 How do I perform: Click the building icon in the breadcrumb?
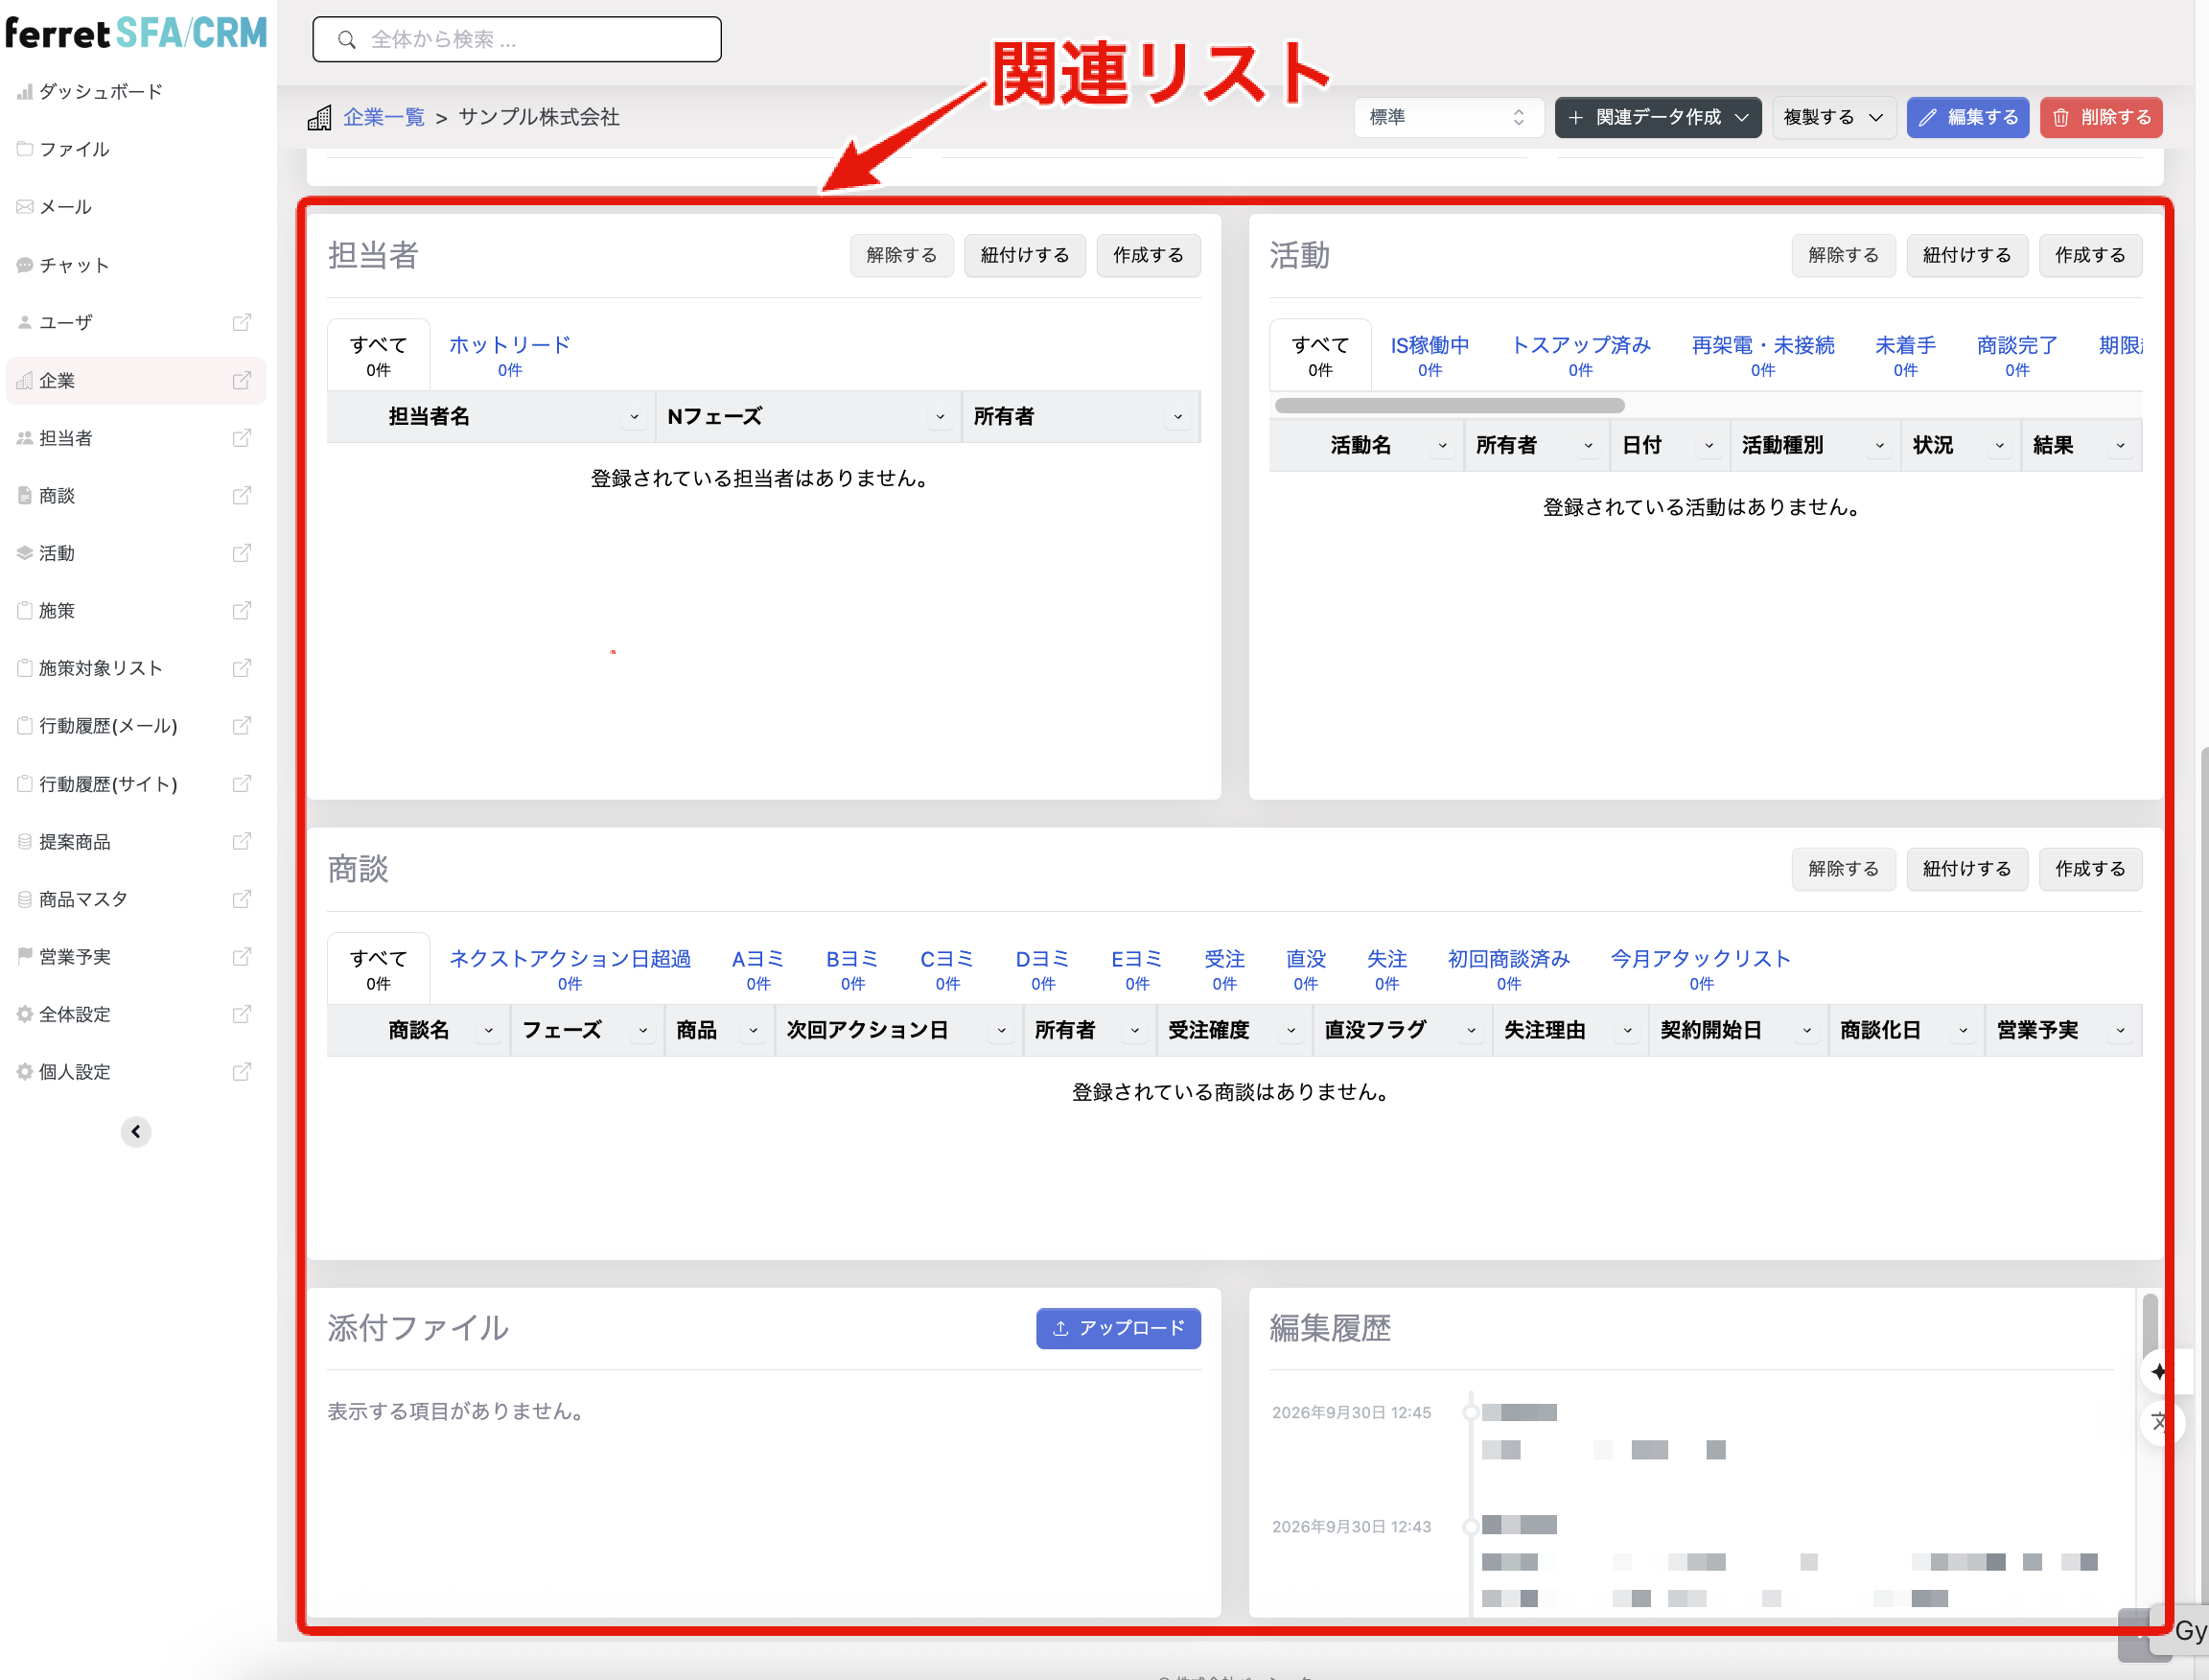pos(319,117)
